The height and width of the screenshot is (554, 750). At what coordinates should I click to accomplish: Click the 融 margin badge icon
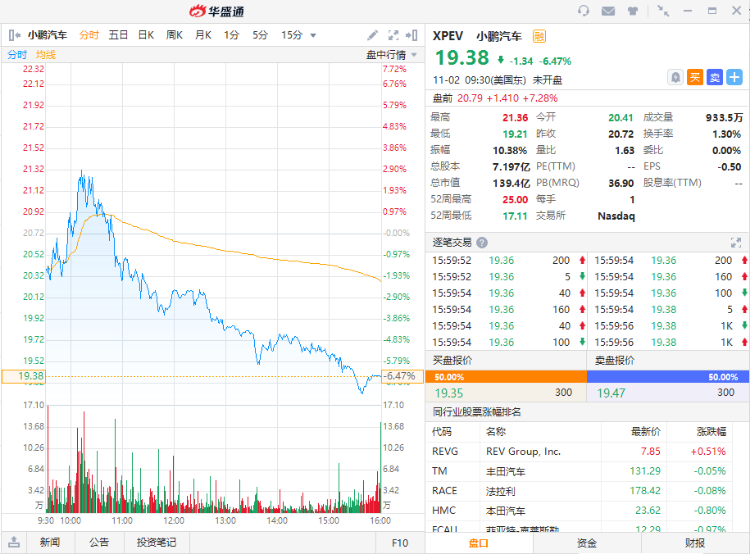point(539,36)
